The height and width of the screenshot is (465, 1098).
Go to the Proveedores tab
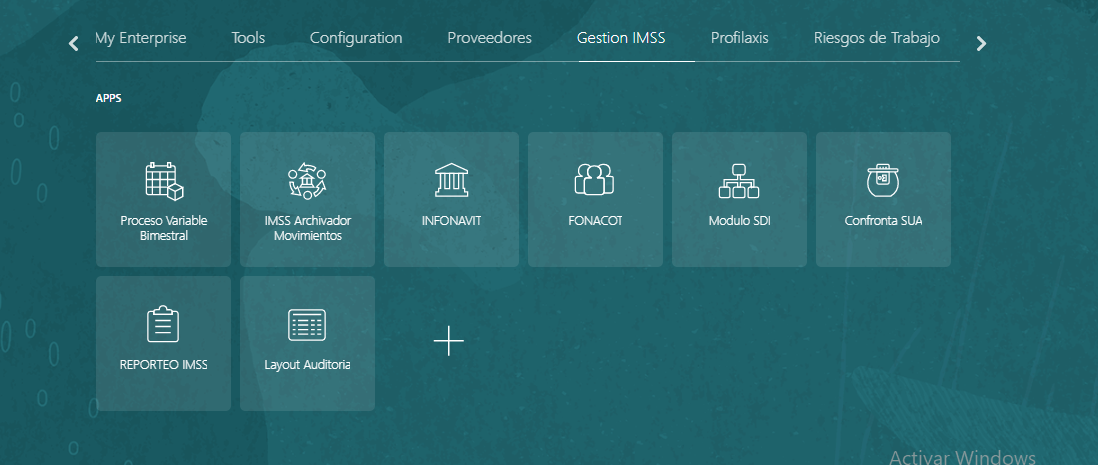[489, 39]
